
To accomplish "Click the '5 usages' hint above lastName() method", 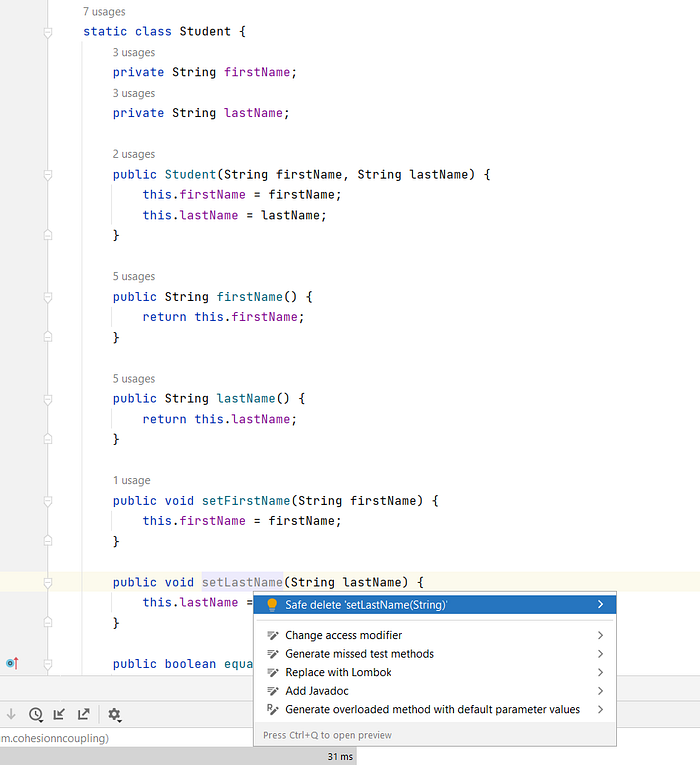I will point(134,379).
